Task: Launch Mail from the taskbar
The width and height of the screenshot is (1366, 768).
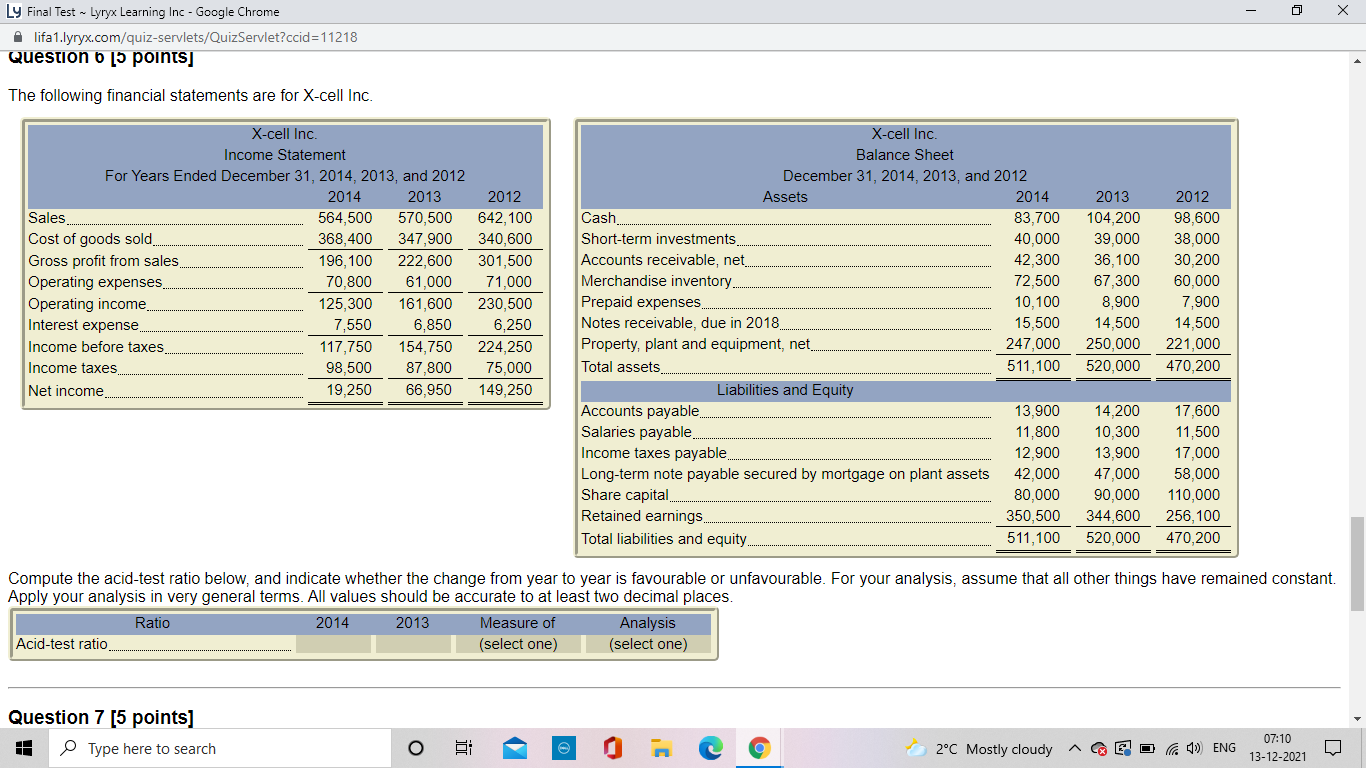Action: 513,747
